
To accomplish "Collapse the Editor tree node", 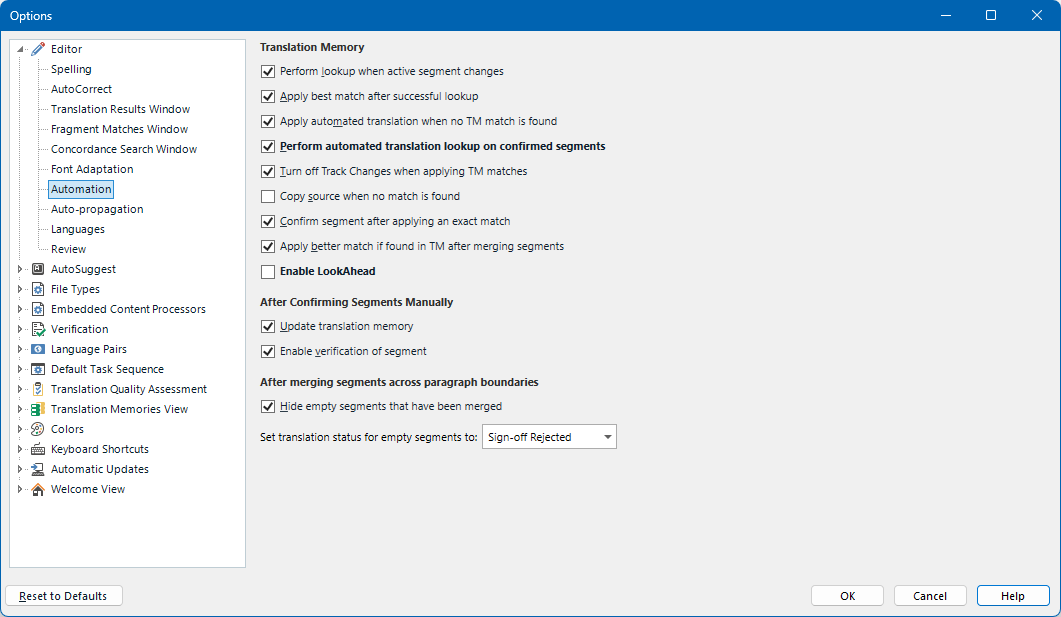I will coord(20,49).
